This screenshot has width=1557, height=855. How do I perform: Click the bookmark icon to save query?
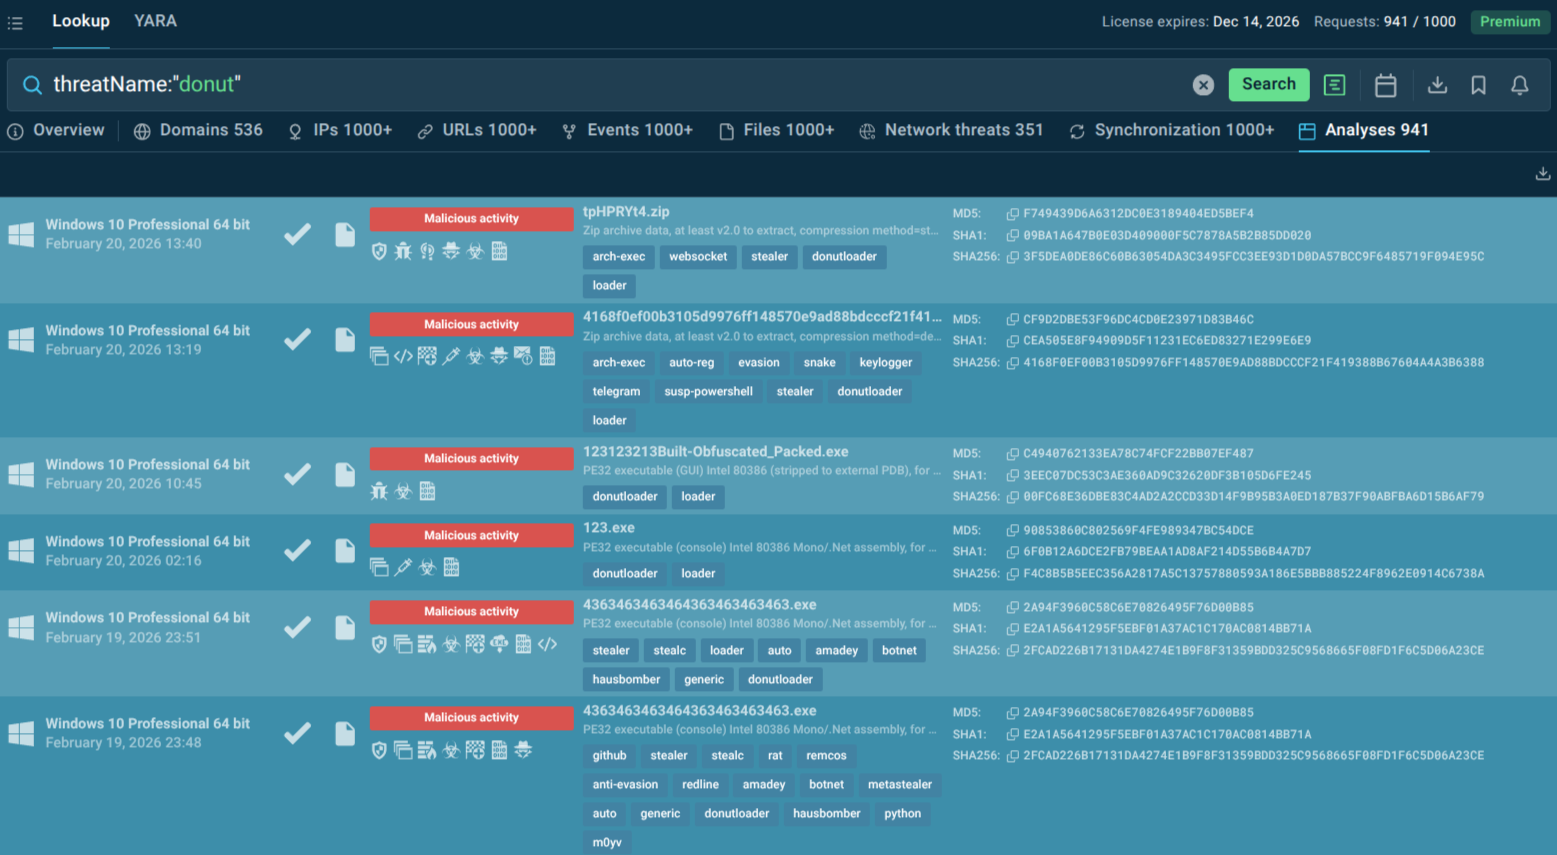coord(1478,85)
